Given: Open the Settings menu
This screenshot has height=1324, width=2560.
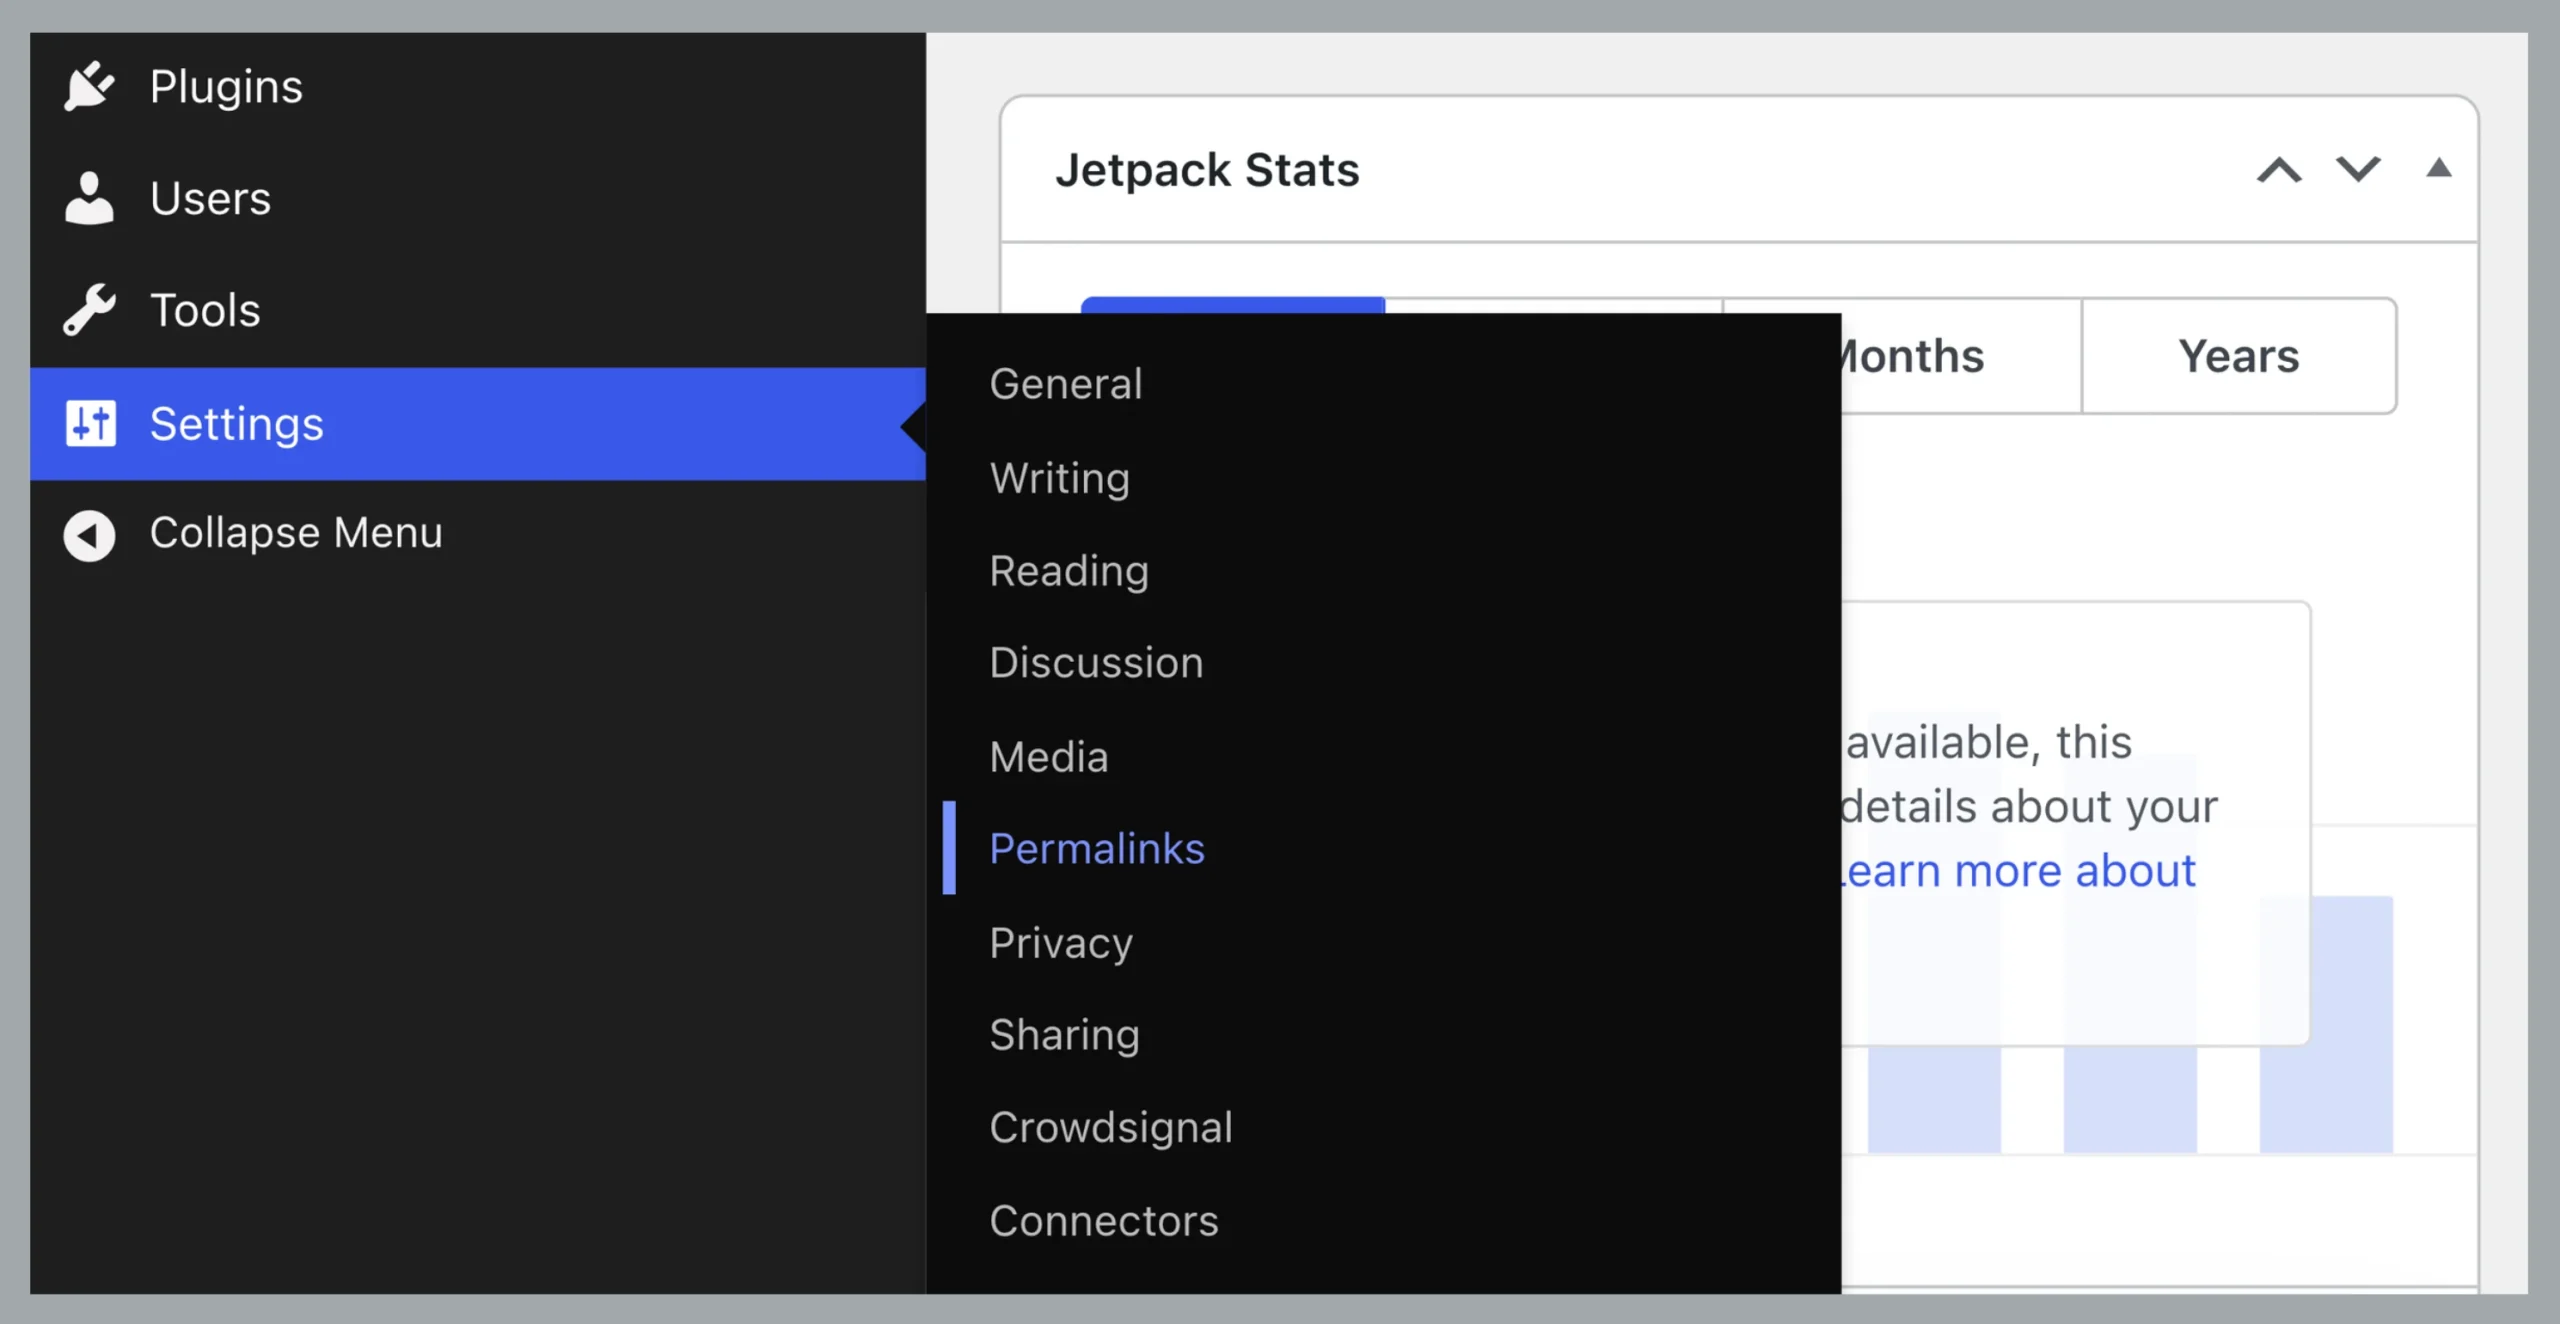Looking at the screenshot, I should tap(478, 424).
